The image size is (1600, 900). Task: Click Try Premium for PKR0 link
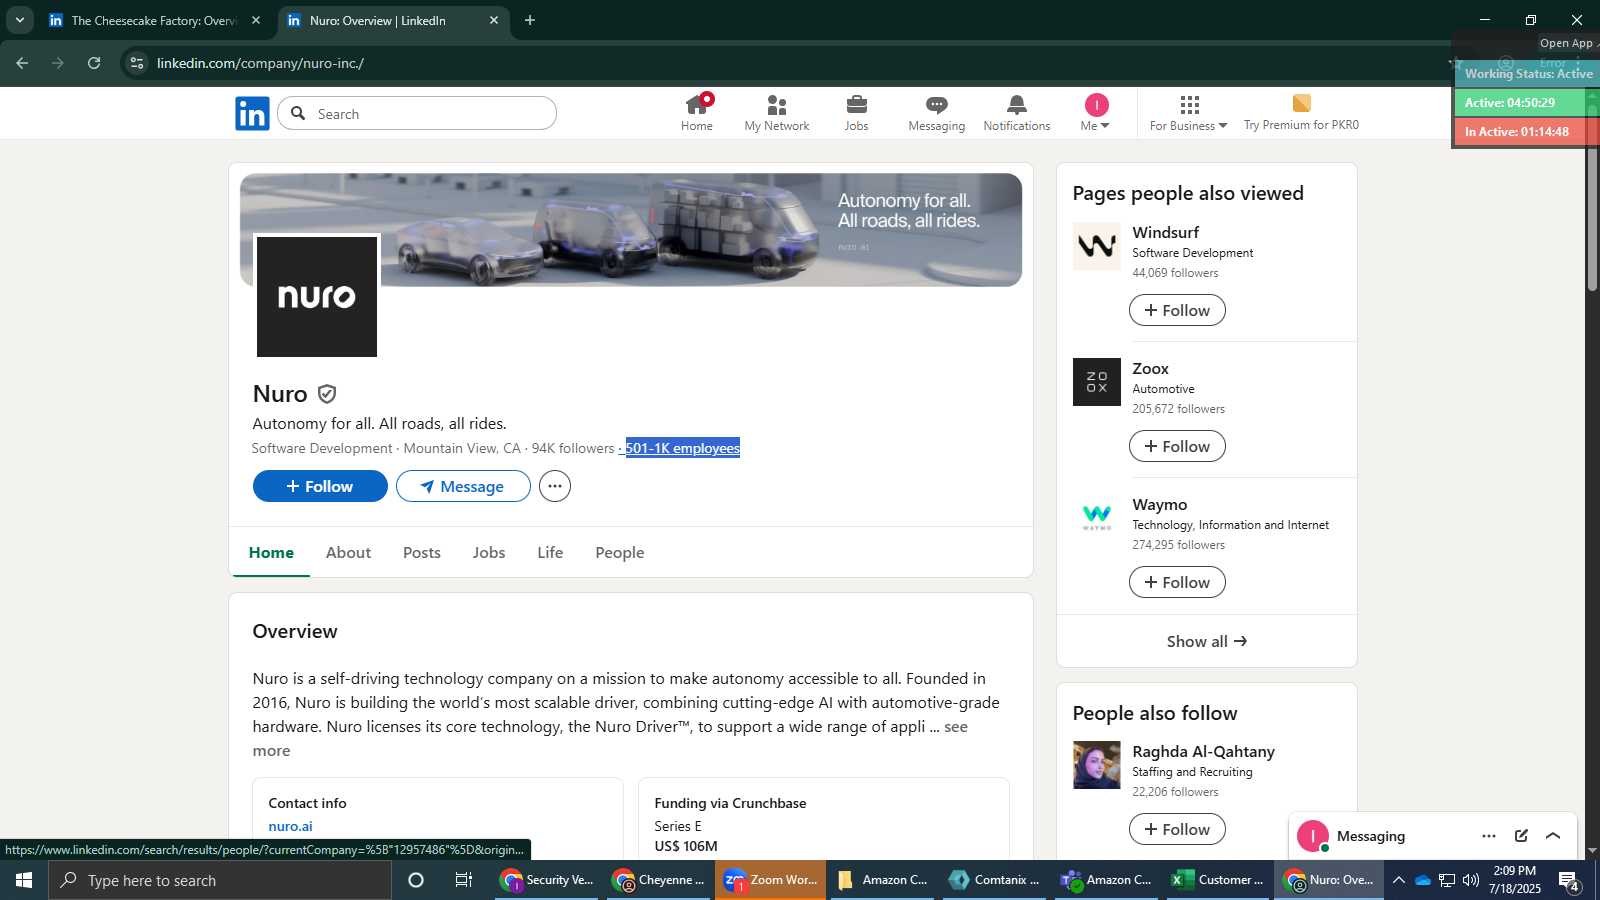(1301, 113)
